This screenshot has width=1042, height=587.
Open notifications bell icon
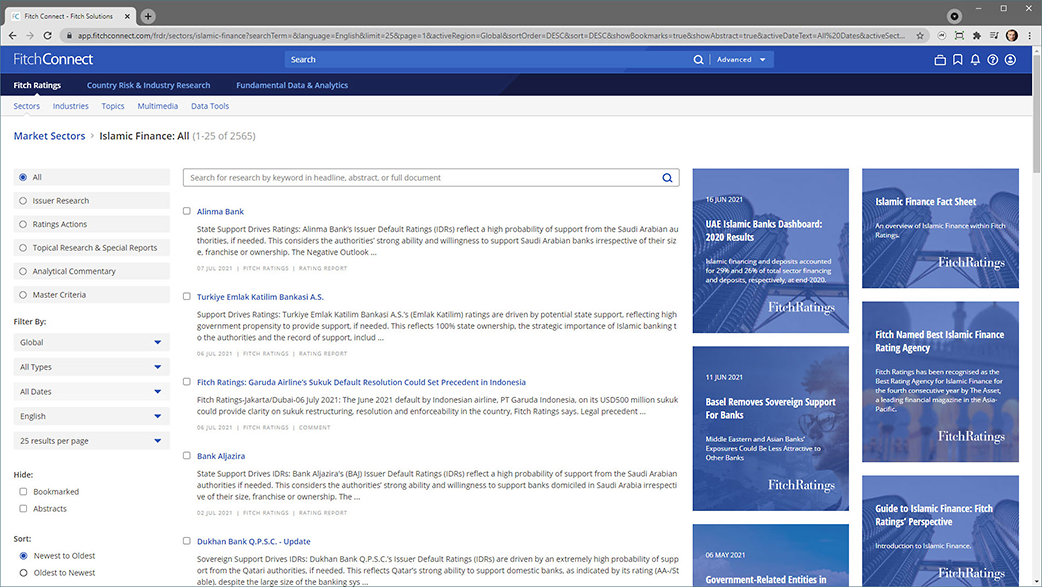coord(975,60)
